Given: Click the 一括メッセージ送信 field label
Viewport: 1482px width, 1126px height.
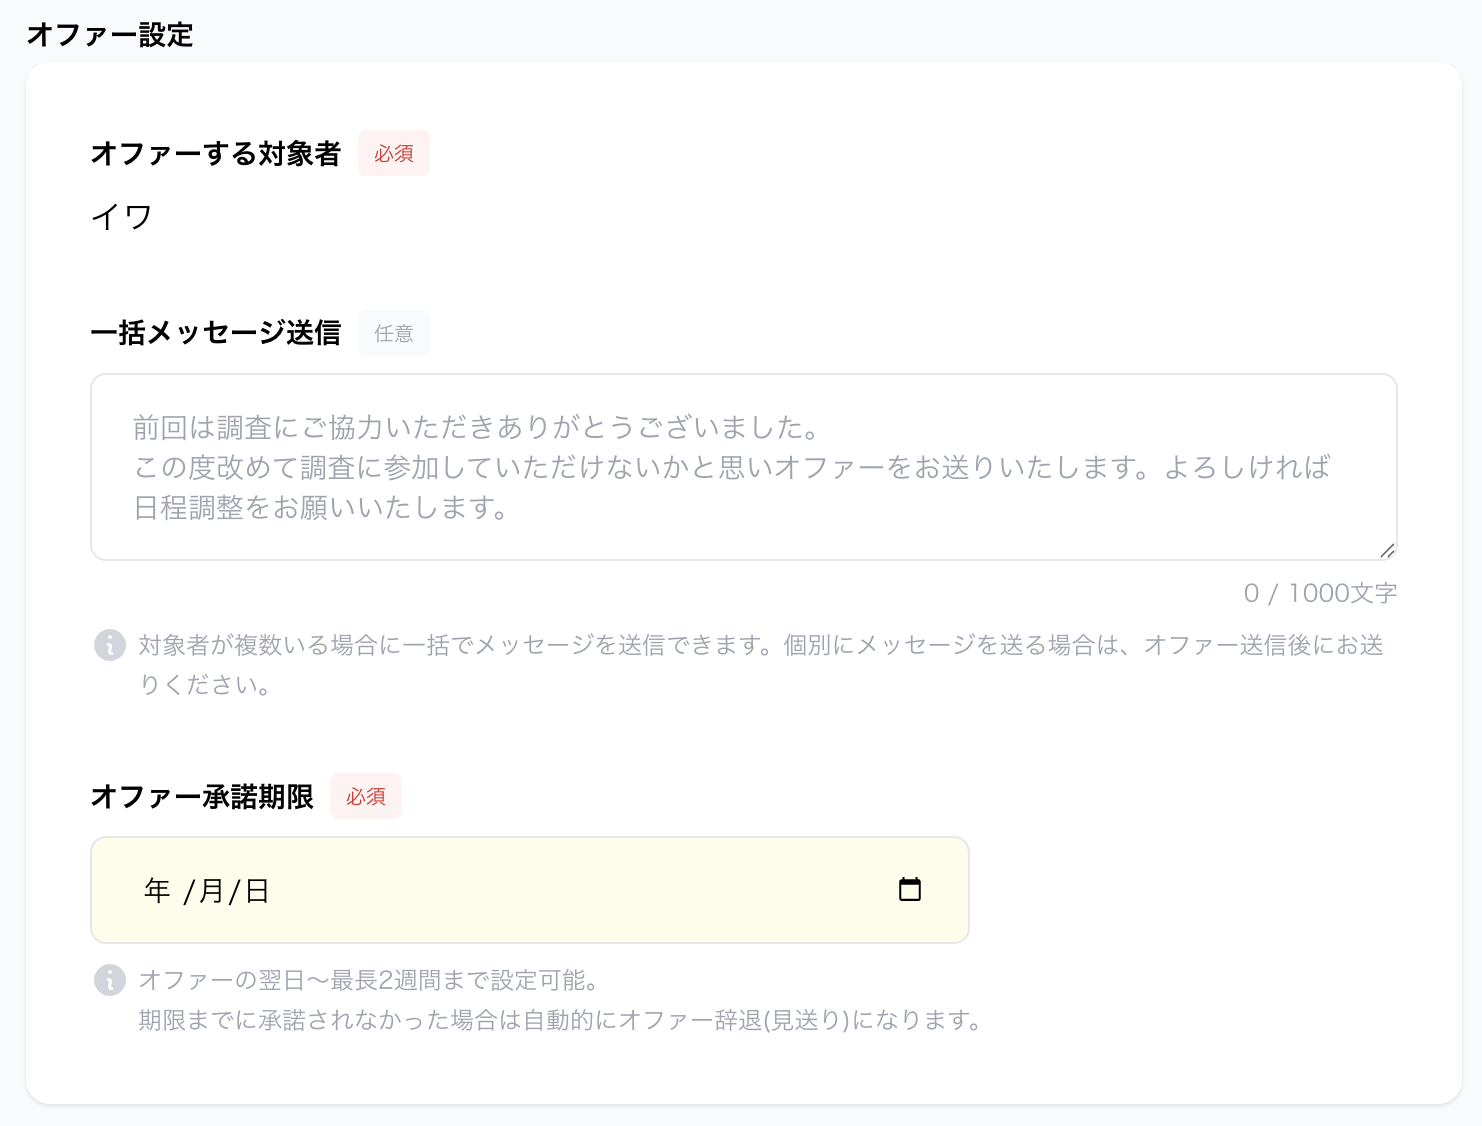Looking at the screenshot, I should pos(216,333).
